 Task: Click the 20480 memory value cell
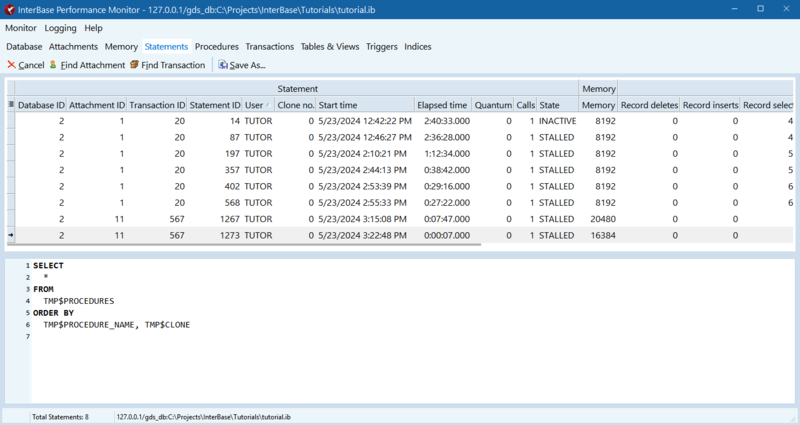tap(598, 219)
